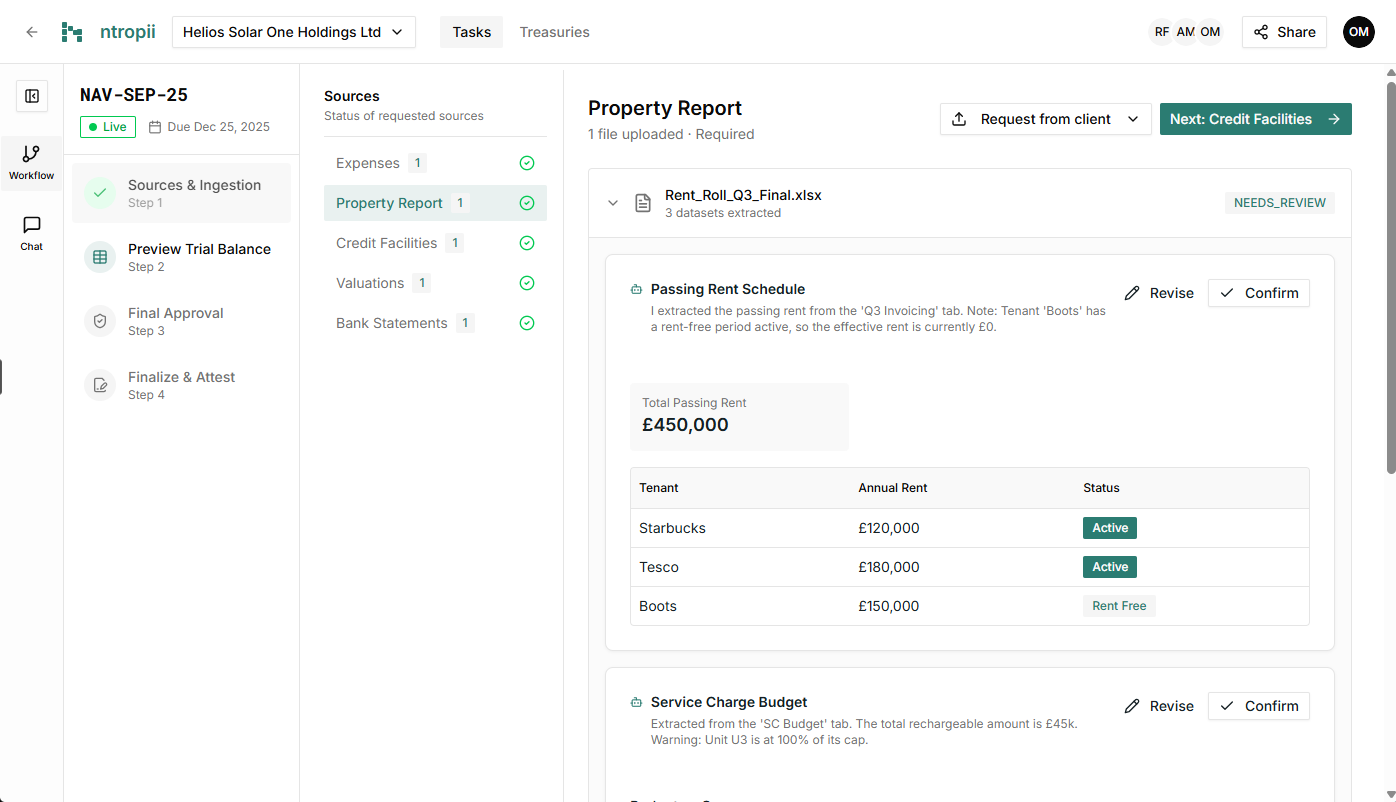Click the Valuations green check status

point(527,283)
